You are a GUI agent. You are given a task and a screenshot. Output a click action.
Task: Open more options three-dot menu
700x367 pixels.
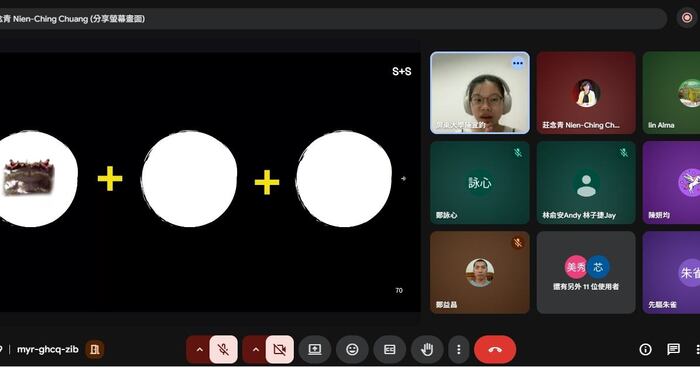[x=458, y=349]
